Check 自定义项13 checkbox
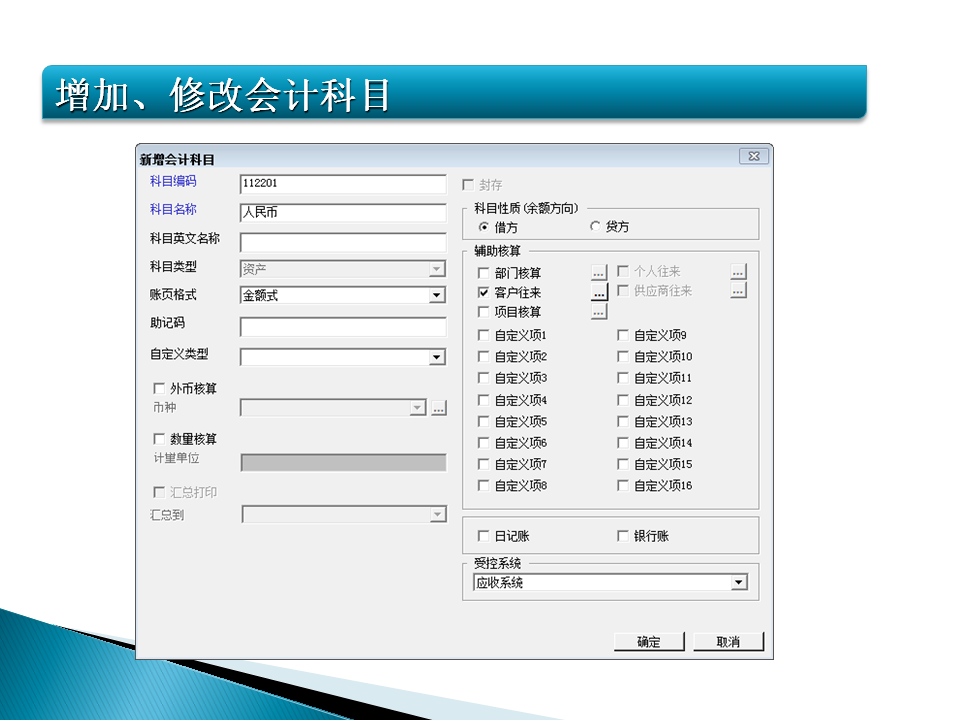 click(x=623, y=421)
